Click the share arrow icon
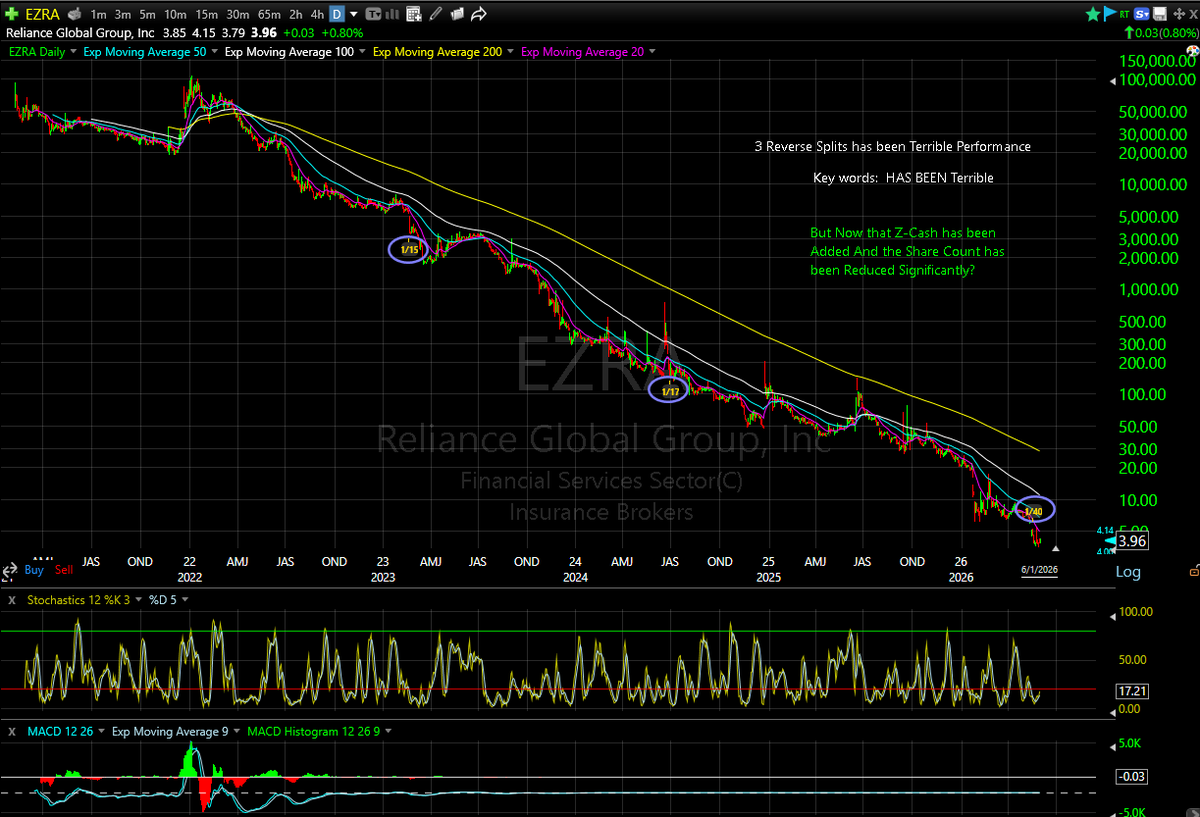 pos(478,14)
